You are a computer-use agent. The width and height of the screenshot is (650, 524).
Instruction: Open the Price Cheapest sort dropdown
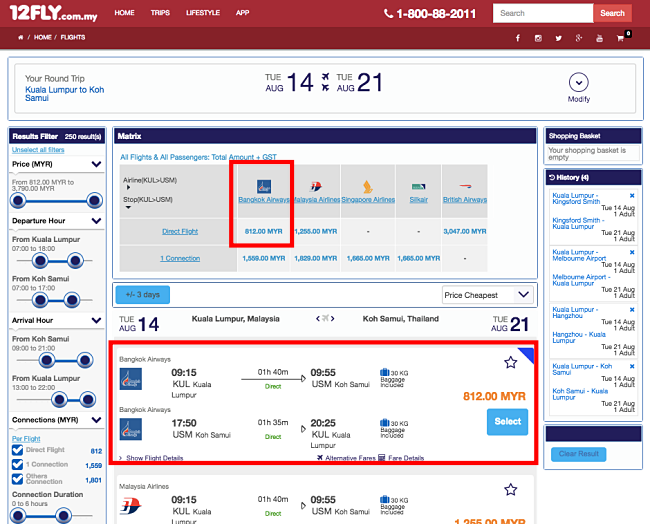[x=488, y=295]
